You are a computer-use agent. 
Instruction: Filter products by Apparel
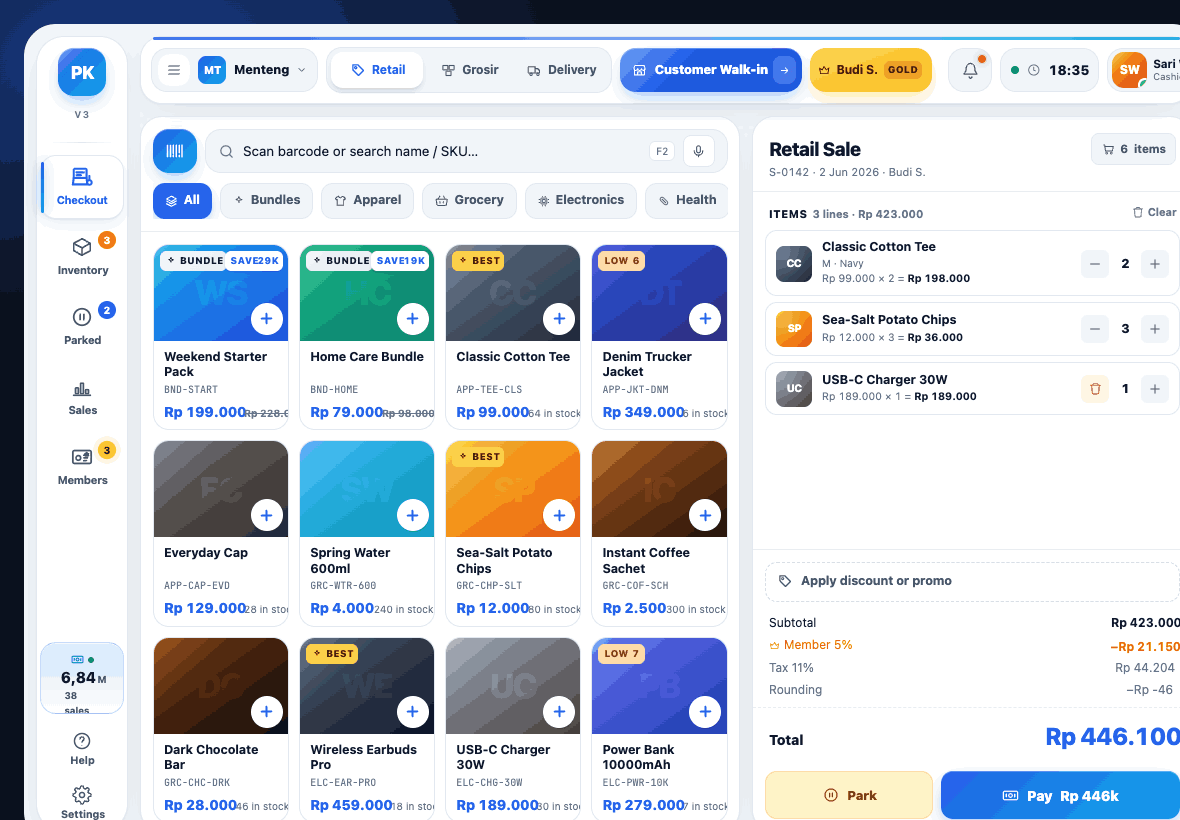click(x=367, y=200)
